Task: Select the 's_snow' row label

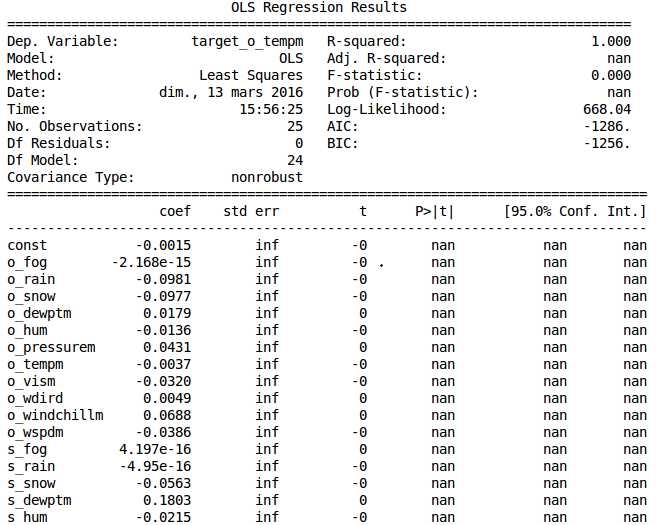Action: pyautogui.click(x=31, y=484)
